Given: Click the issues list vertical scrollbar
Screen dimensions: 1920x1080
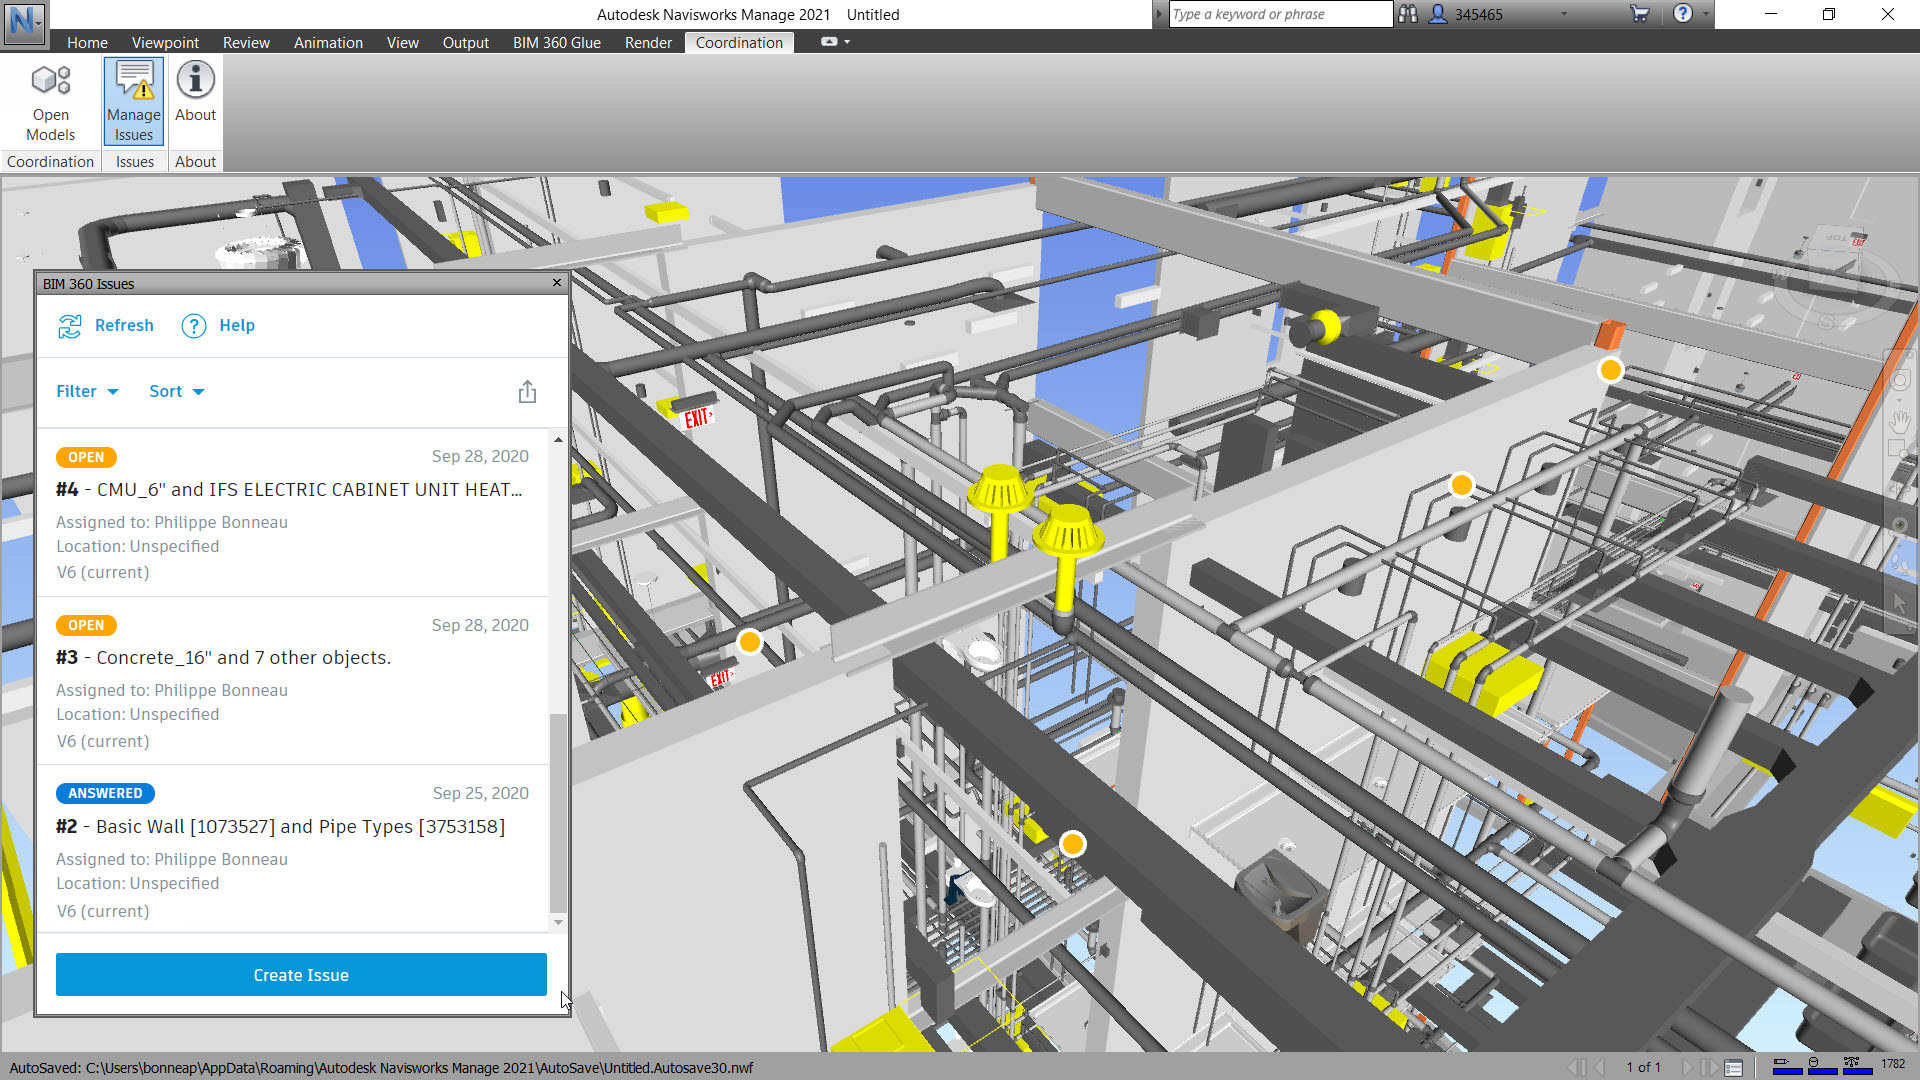Looking at the screenshot, I should (x=558, y=810).
